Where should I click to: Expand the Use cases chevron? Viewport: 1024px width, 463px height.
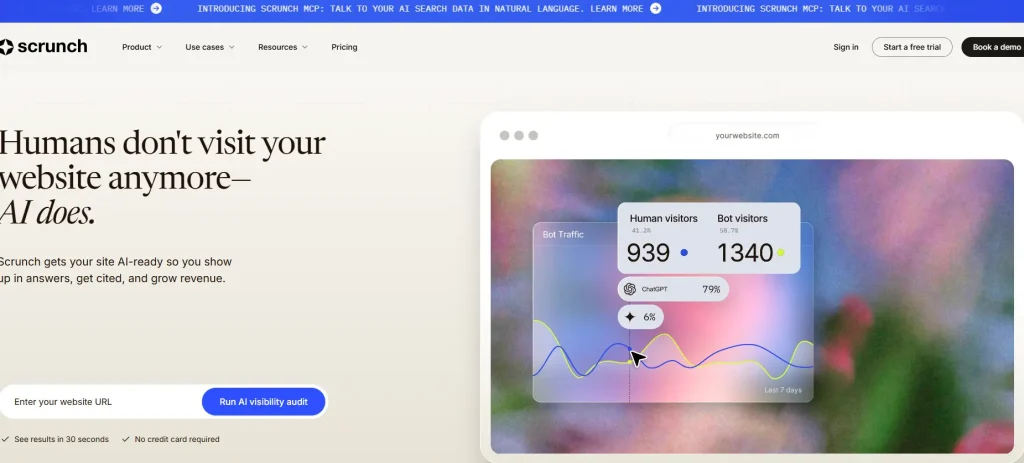click(231, 47)
